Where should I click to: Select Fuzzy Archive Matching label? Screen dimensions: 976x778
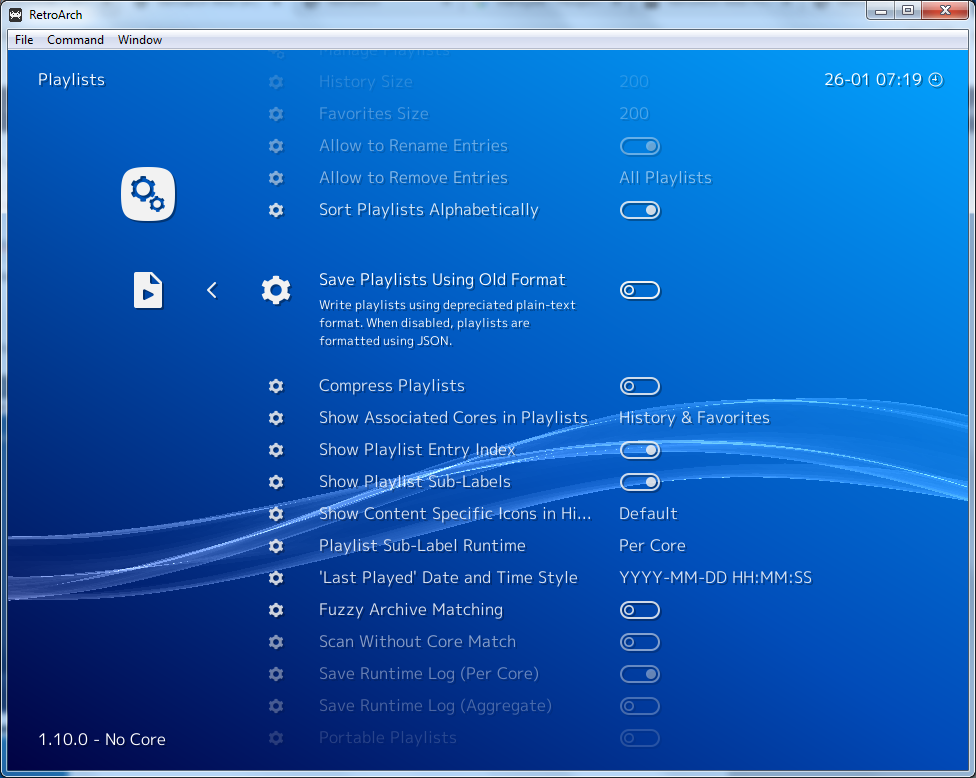pyautogui.click(x=411, y=610)
